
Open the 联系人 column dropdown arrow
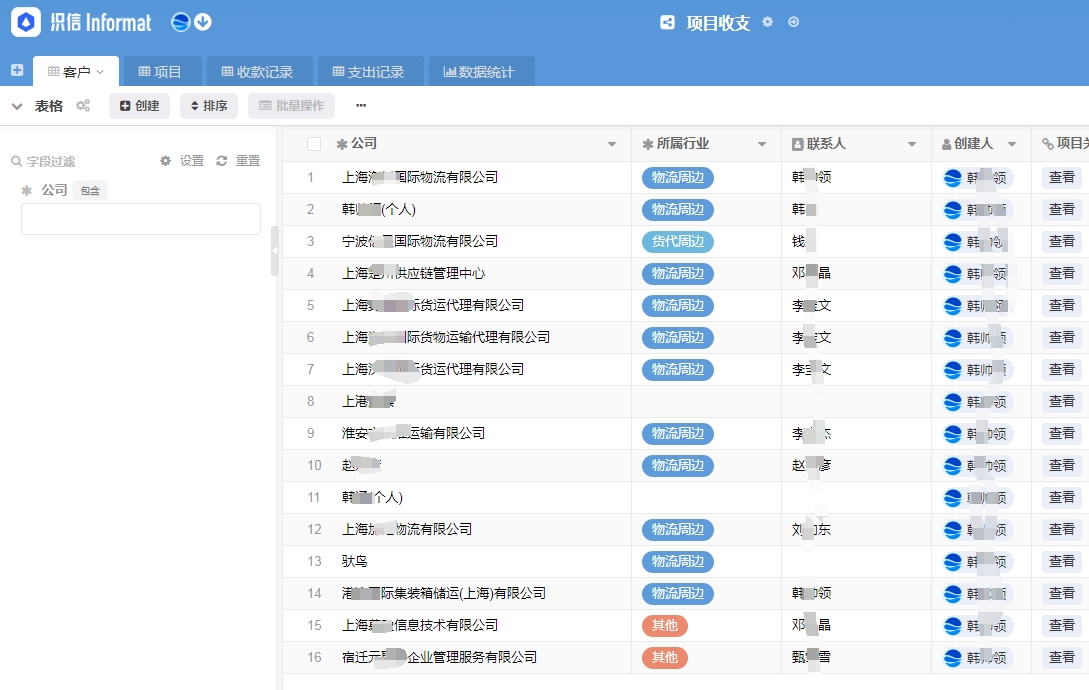(x=911, y=145)
